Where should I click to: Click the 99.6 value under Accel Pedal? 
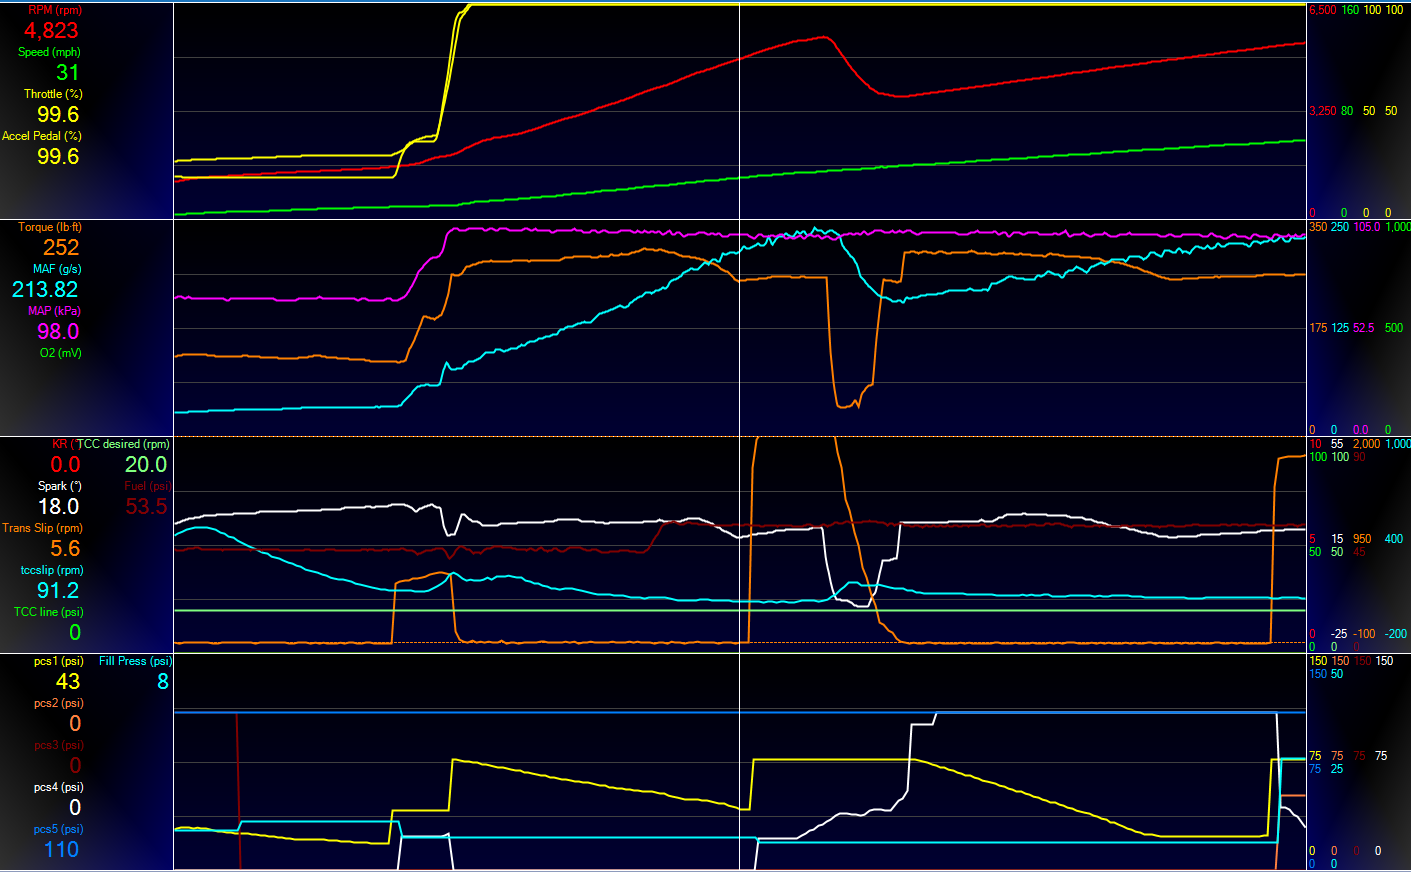pyautogui.click(x=58, y=156)
